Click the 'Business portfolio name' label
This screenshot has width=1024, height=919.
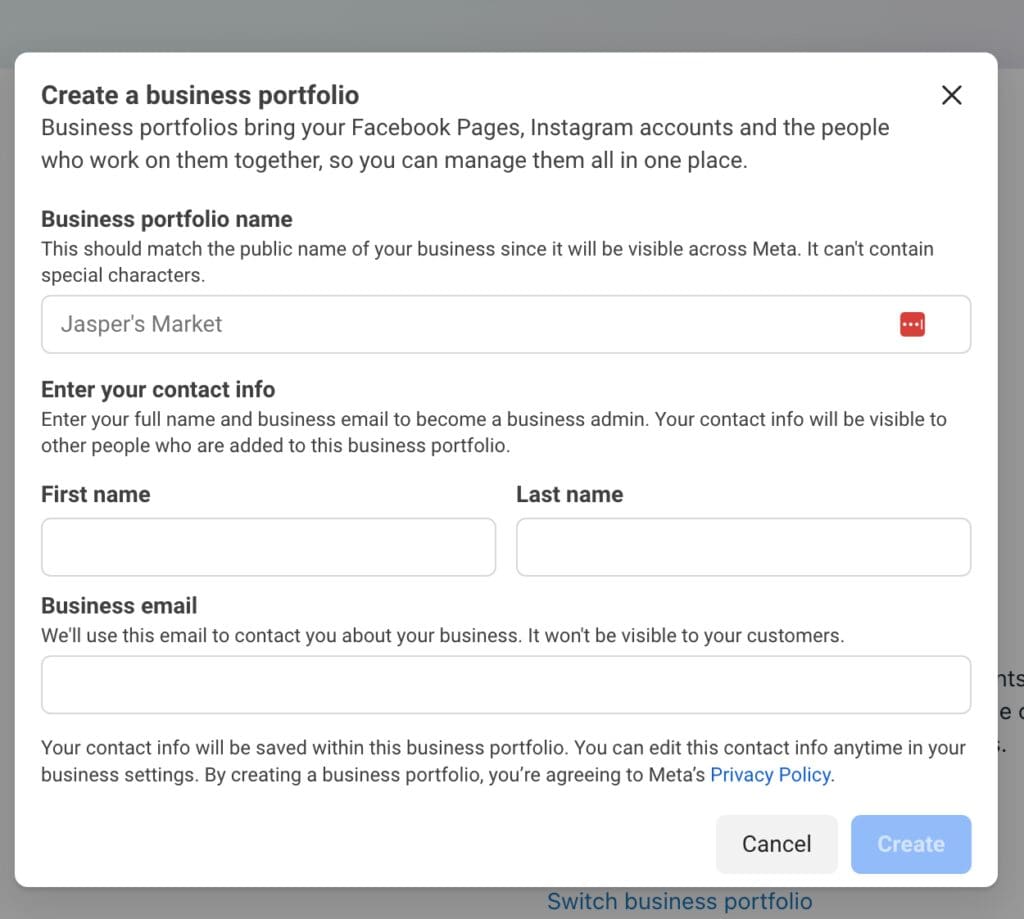[167, 219]
